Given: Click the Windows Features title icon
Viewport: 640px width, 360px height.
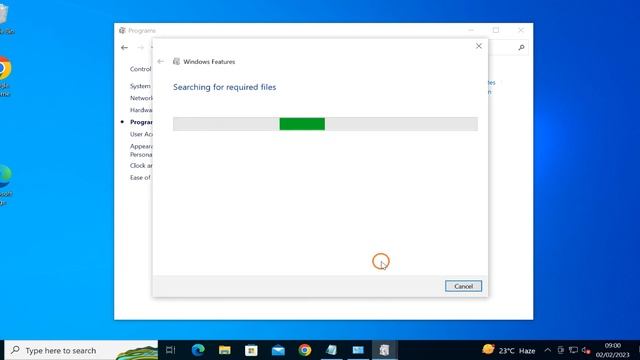Looking at the screenshot, I should pyautogui.click(x=176, y=62).
